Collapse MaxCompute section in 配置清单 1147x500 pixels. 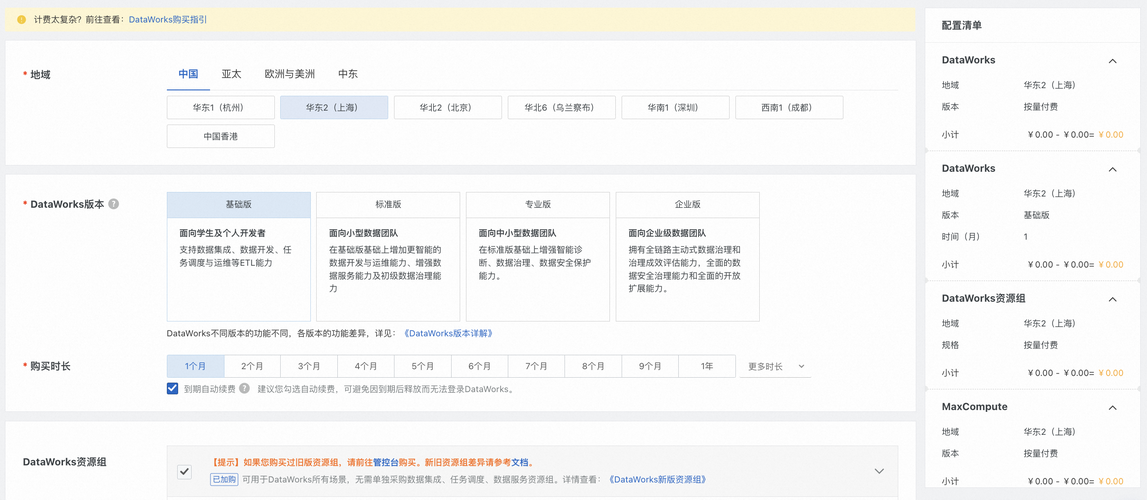coord(1113,407)
